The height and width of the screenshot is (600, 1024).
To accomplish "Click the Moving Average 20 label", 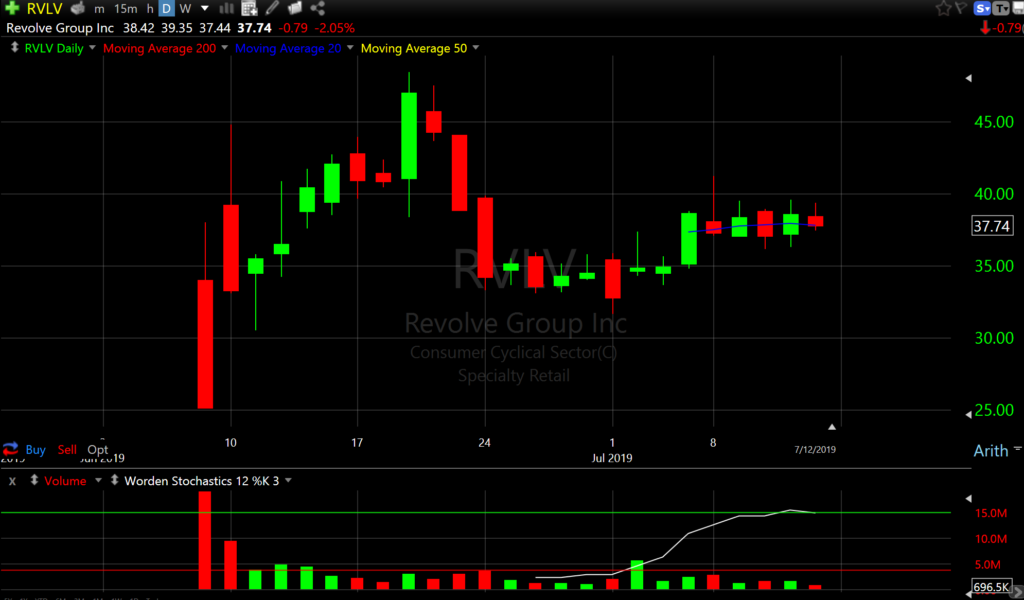I will click(288, 48).
